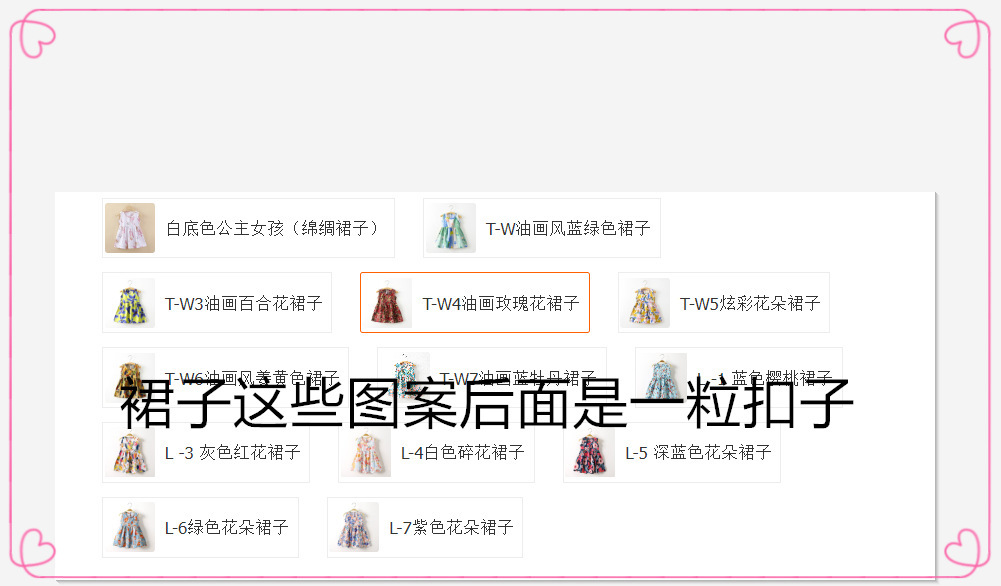Click the blue-green oil painting dress thumbnail
This screenshot has height=586, width=1001.
451,228
